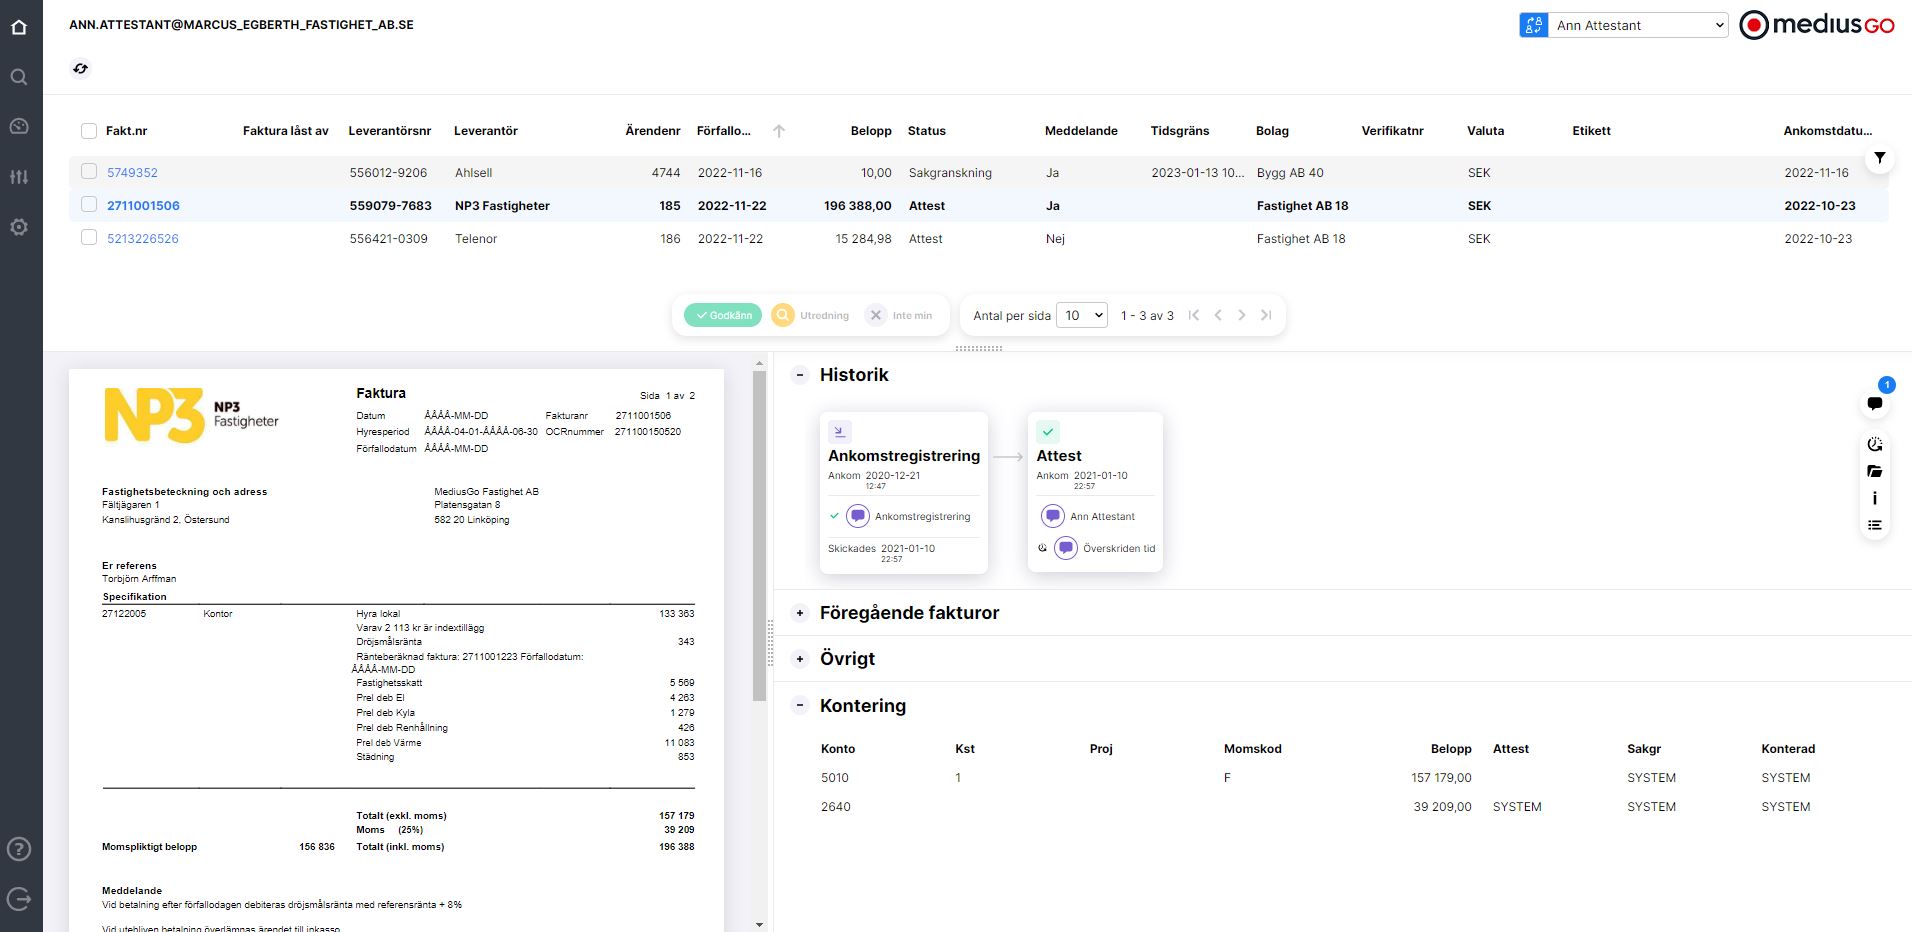Sort by the Belopp column header
Viewport: 1912px width, 932px height.
[870, 131]
